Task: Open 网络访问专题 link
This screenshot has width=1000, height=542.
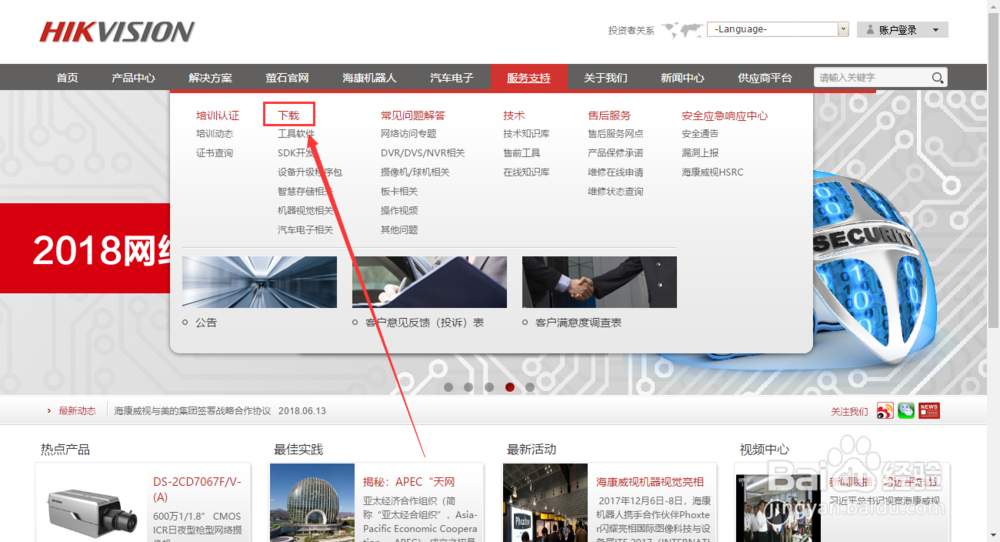Action: (408, 134)
